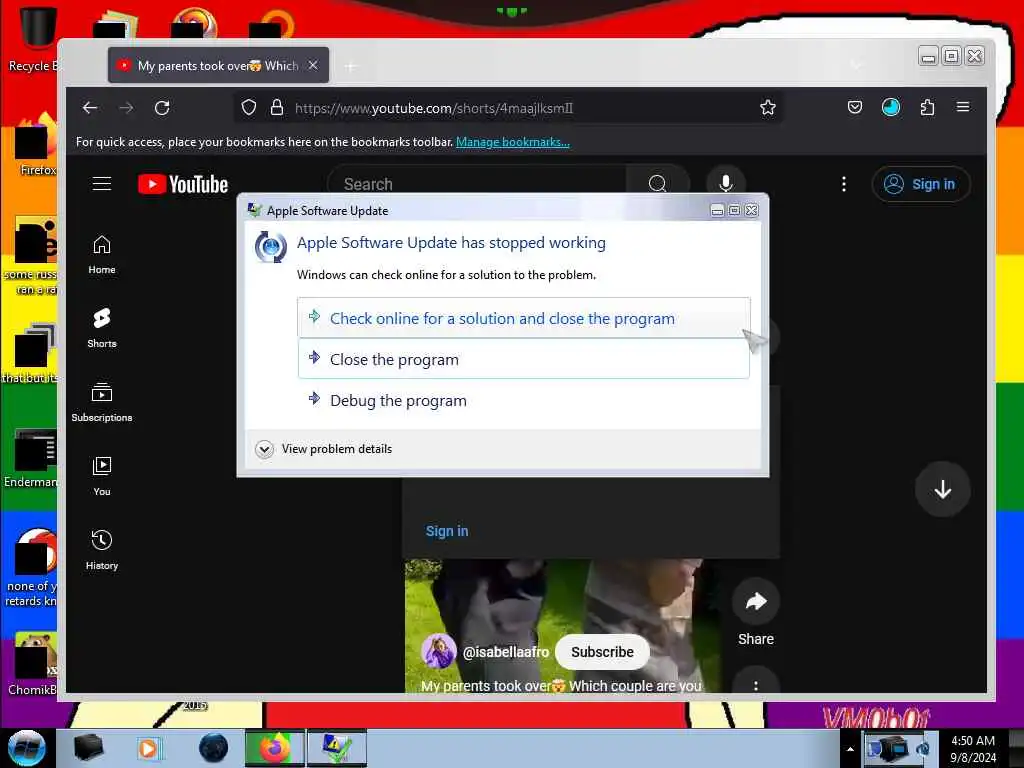Image resolution: width=1024 pixels, height=768 pixels.
Task: Click the Firefox URL address field
Action: tap(509, 108)
